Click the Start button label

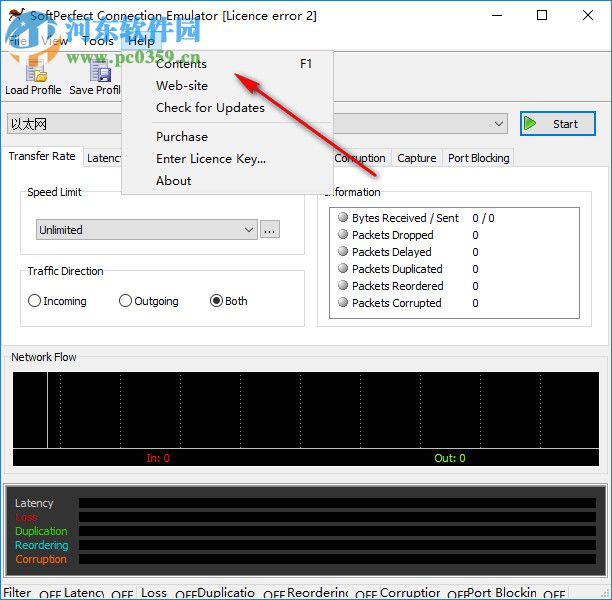tap(565, 124)
